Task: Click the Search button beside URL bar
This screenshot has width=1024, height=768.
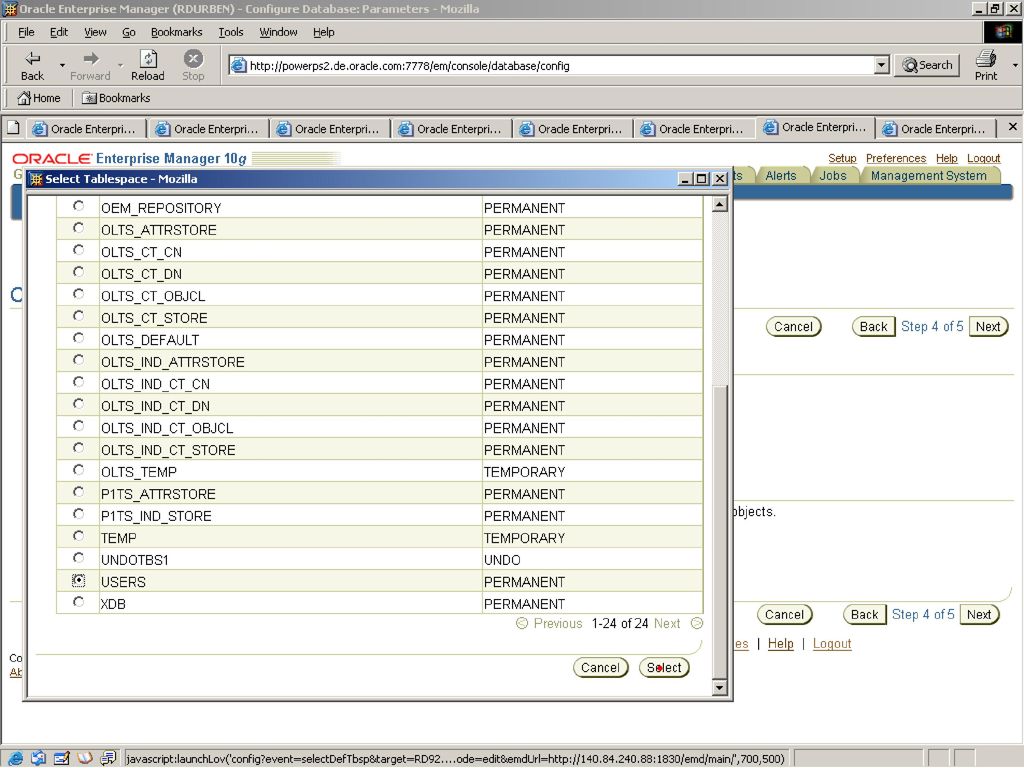Action: tap(927, 65)
